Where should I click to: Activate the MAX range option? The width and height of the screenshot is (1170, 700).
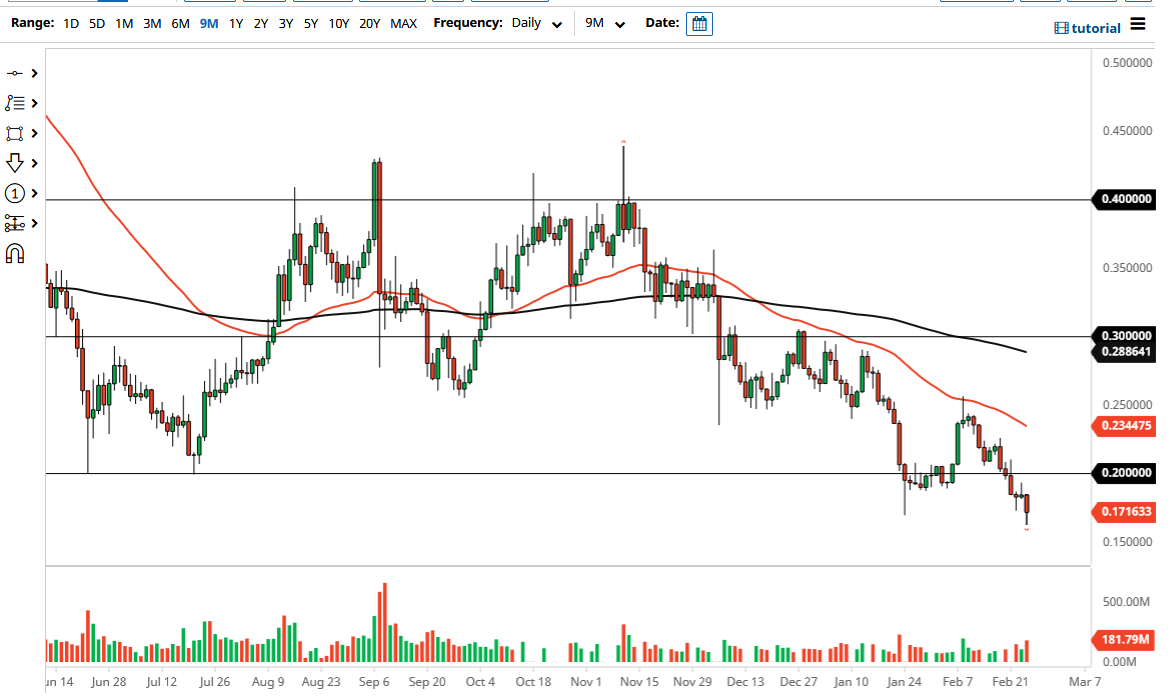coord(404,23)
